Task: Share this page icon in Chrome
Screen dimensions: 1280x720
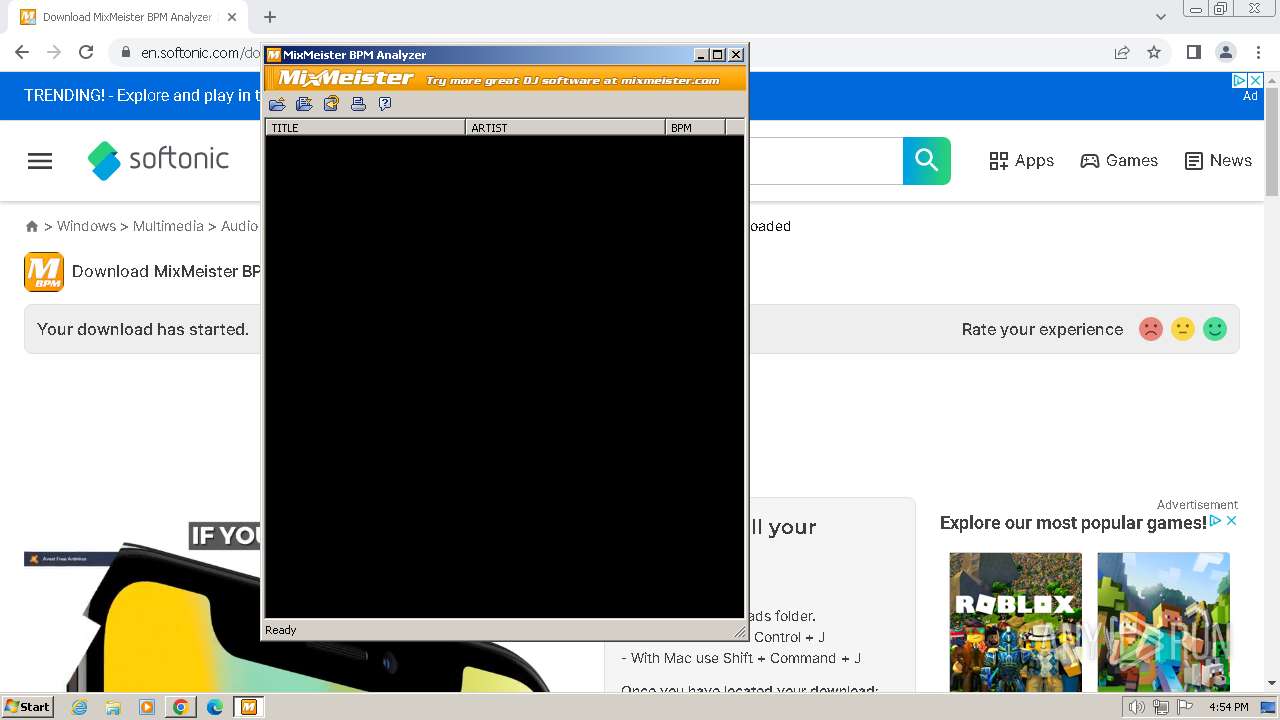Action: (1122, 52)
